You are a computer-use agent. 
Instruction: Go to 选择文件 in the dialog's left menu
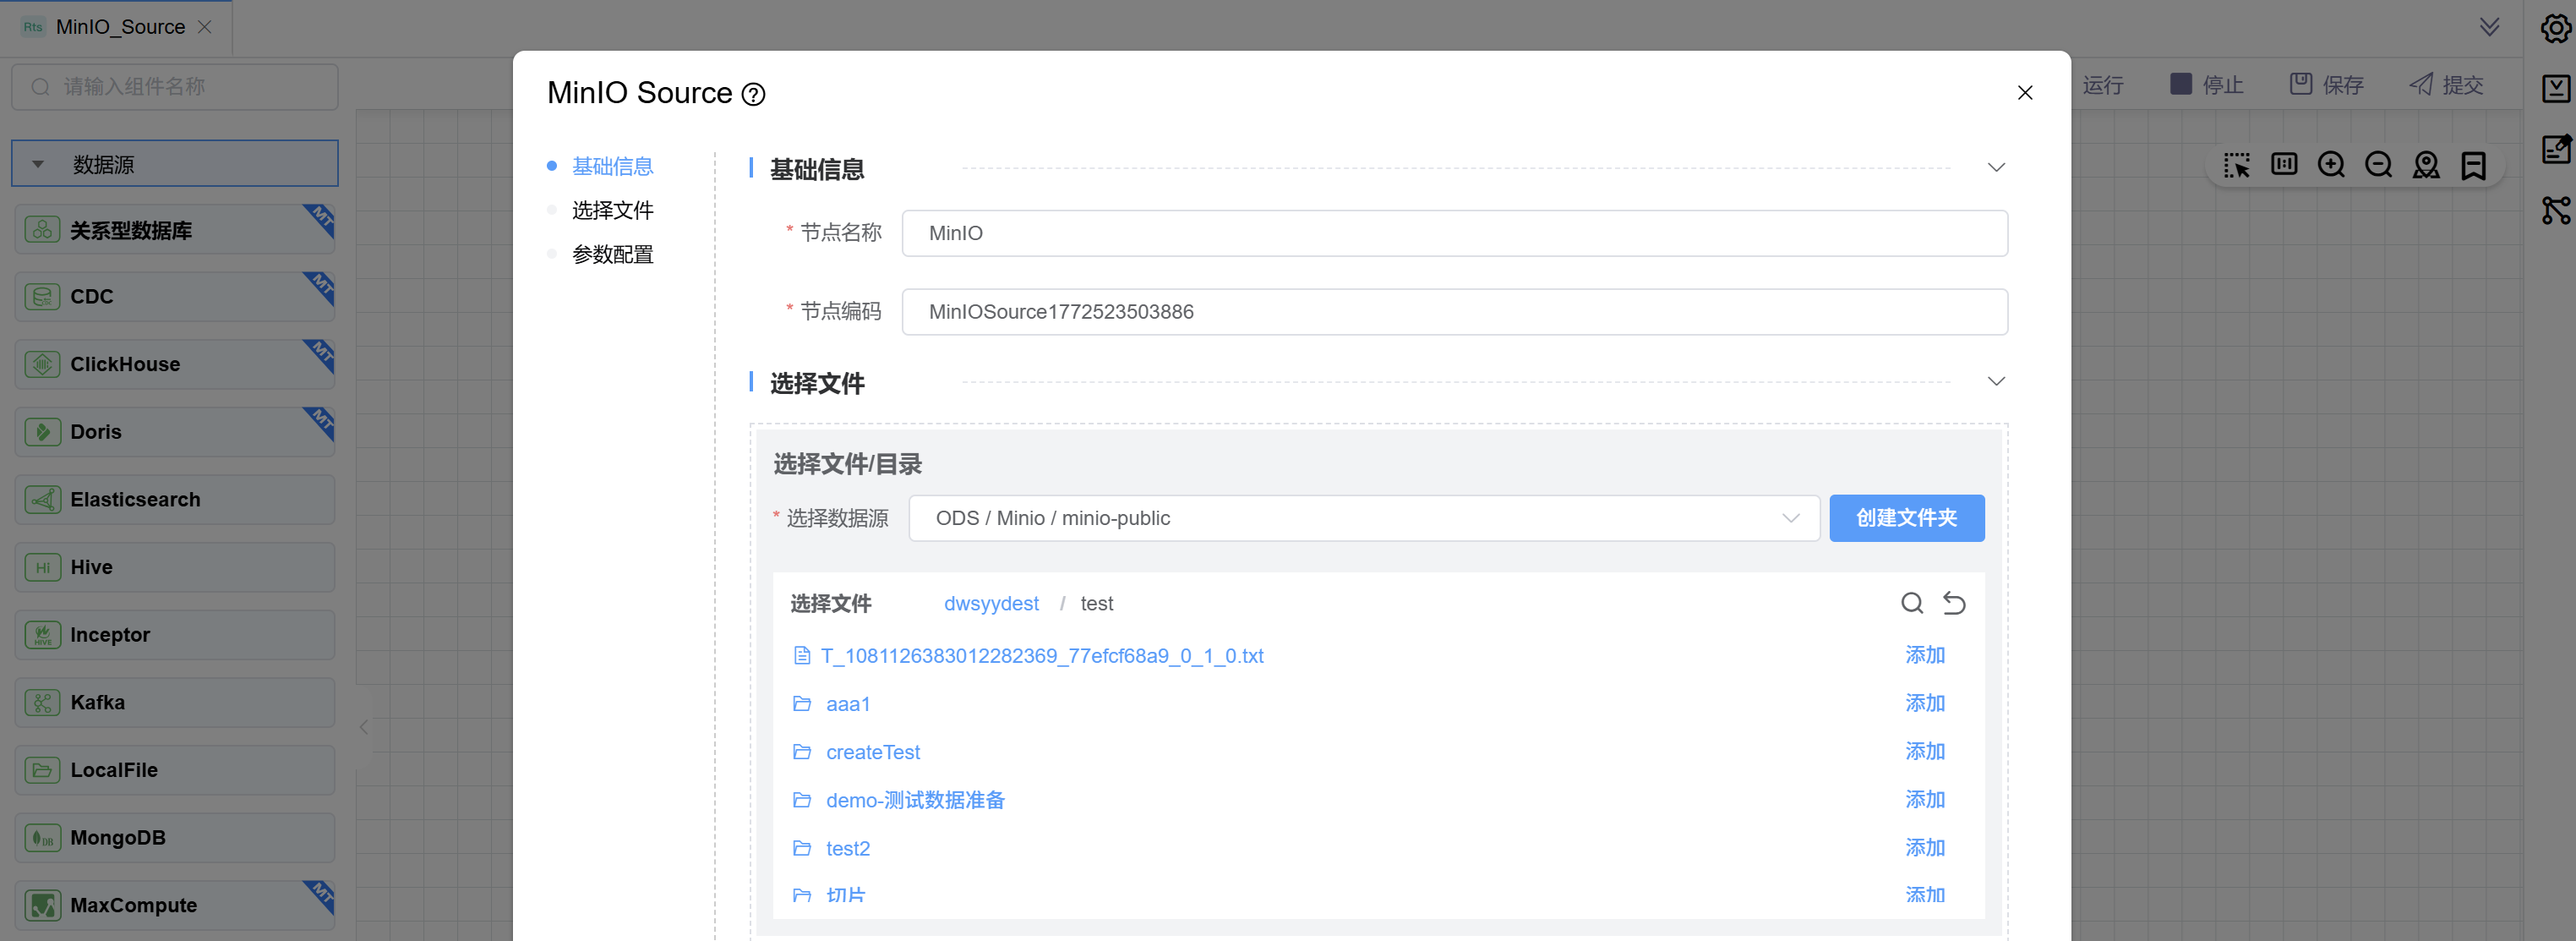click(612, 210)
